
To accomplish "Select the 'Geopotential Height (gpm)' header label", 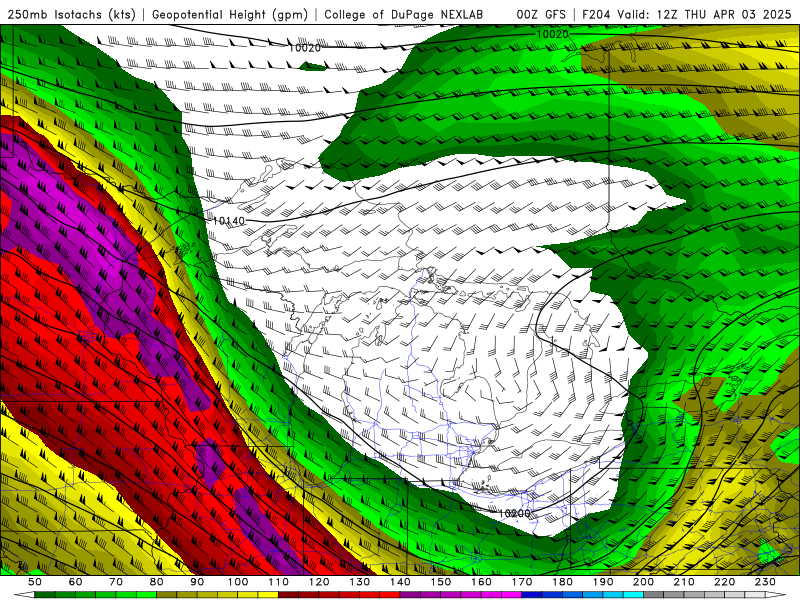I will pyautogui.click(x=230, y=15).
